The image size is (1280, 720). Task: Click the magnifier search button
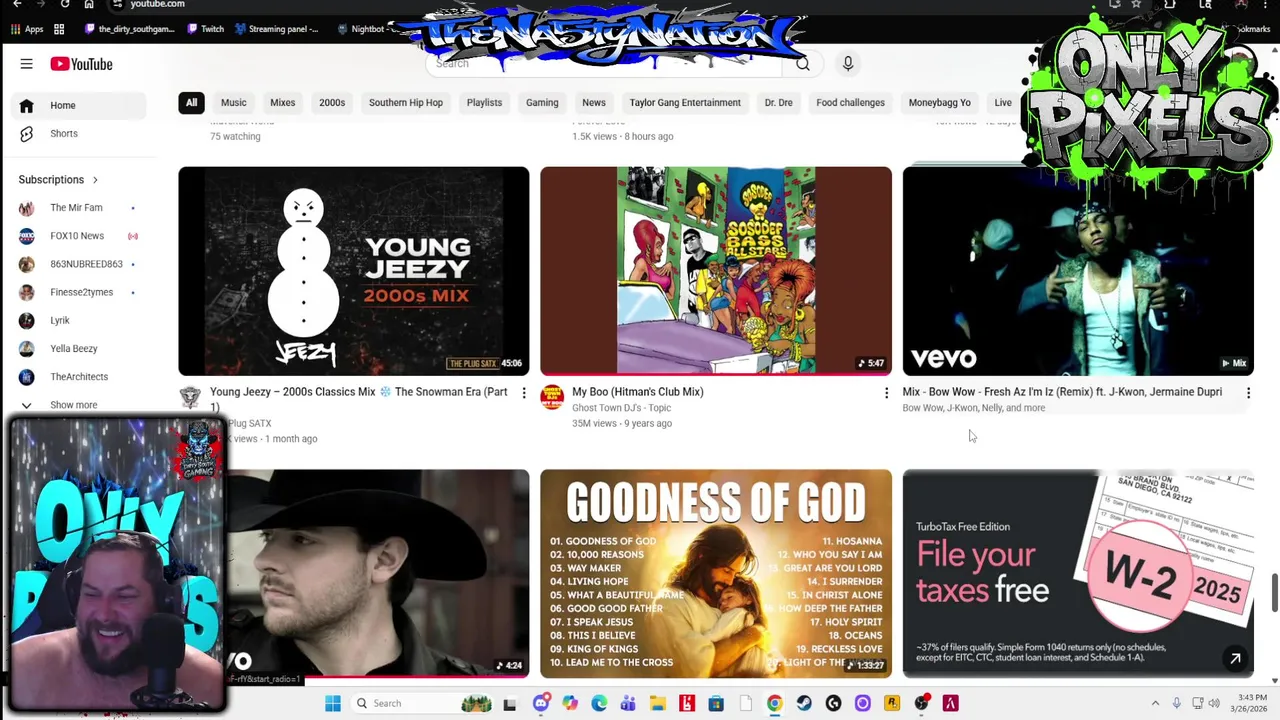(x=802, y=63)
